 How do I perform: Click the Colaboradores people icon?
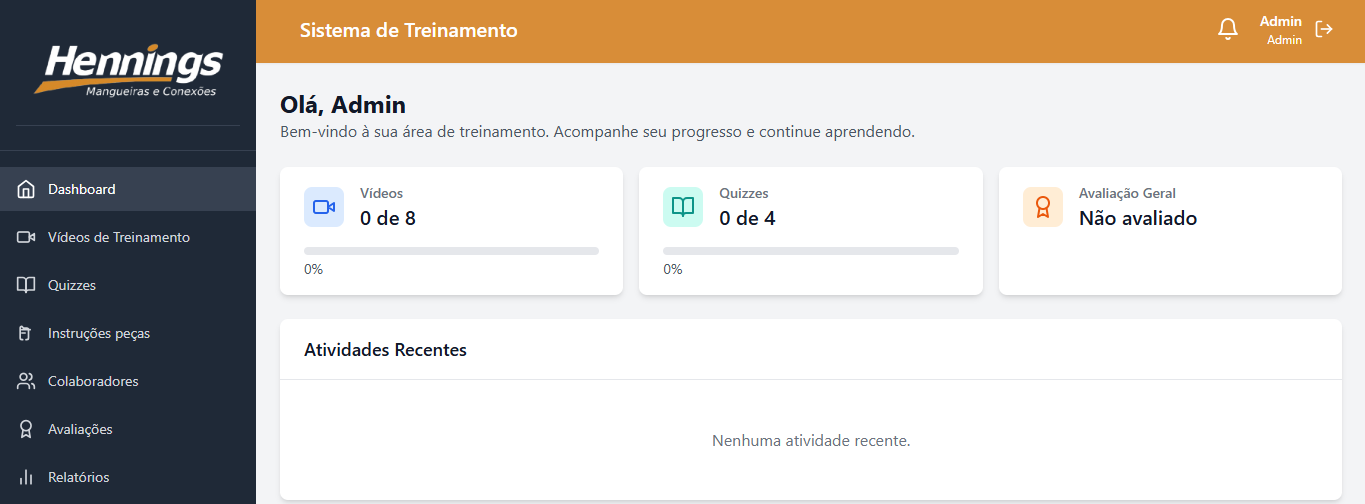point(26,381)
